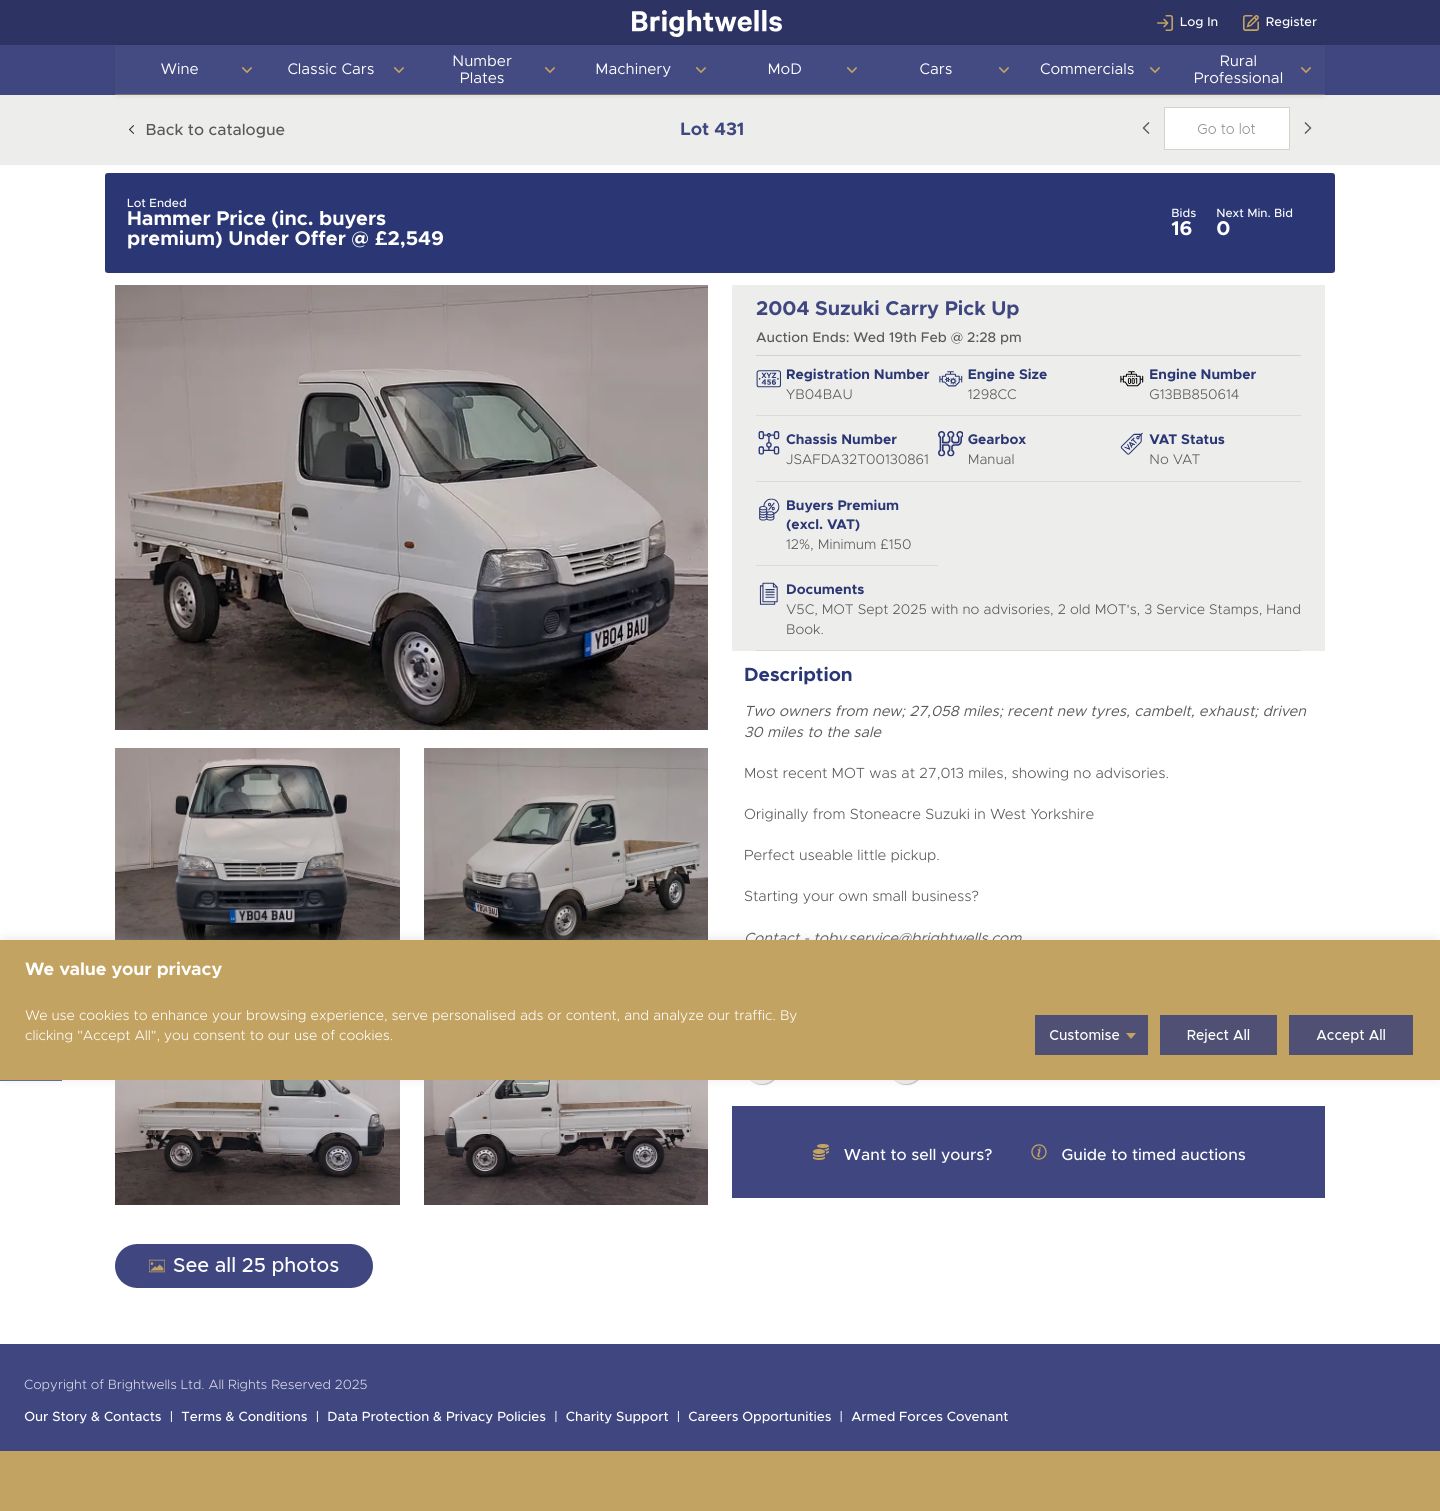Screen dimensions: 1440x1511
Task: Open Terms & Conditions footer link
Action: [244, 1416]
